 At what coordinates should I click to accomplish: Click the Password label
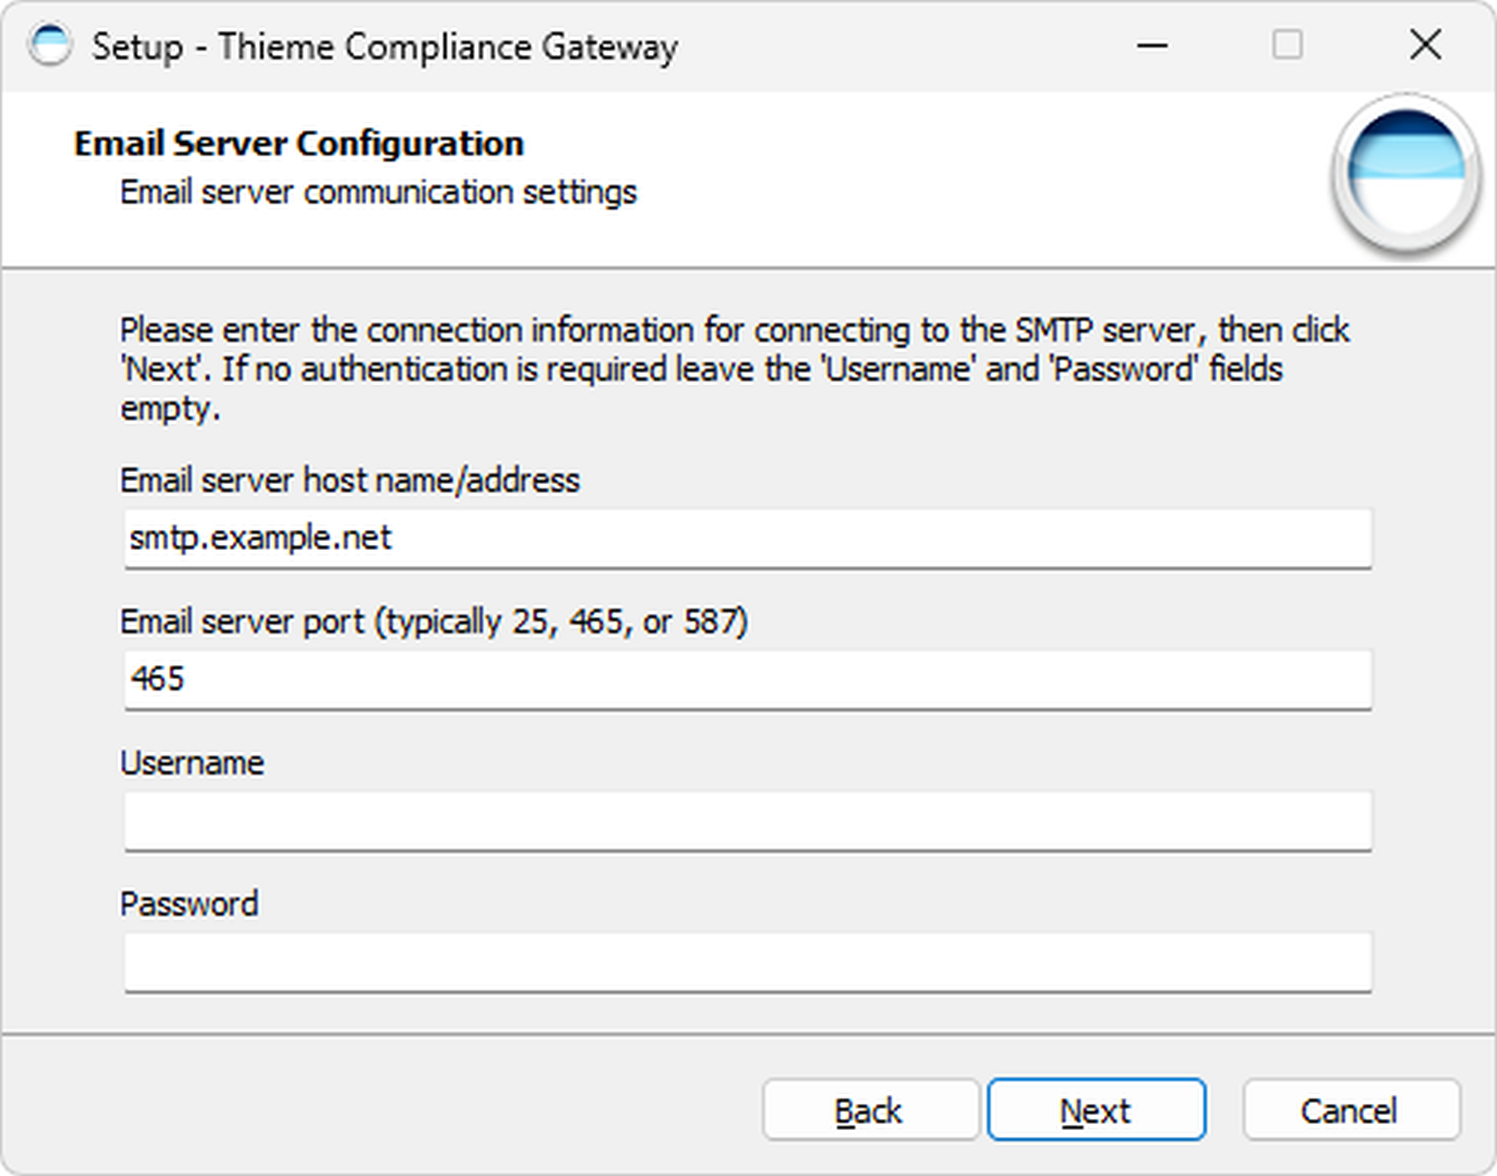click(x=189, y=905)
